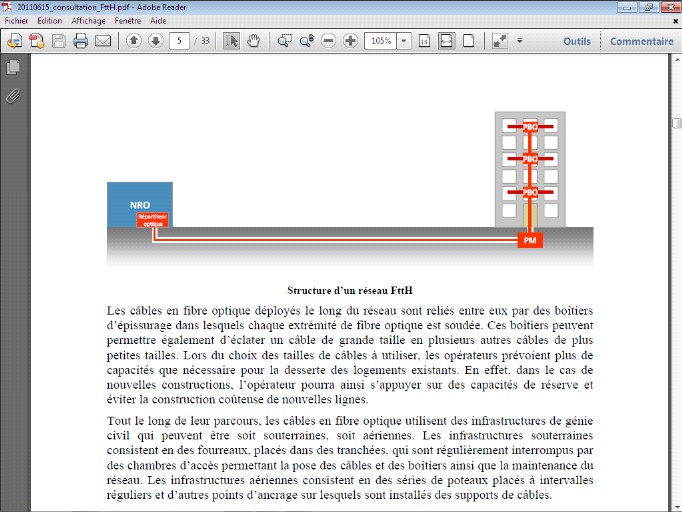Open the Affichage menu

click(88, 21)
